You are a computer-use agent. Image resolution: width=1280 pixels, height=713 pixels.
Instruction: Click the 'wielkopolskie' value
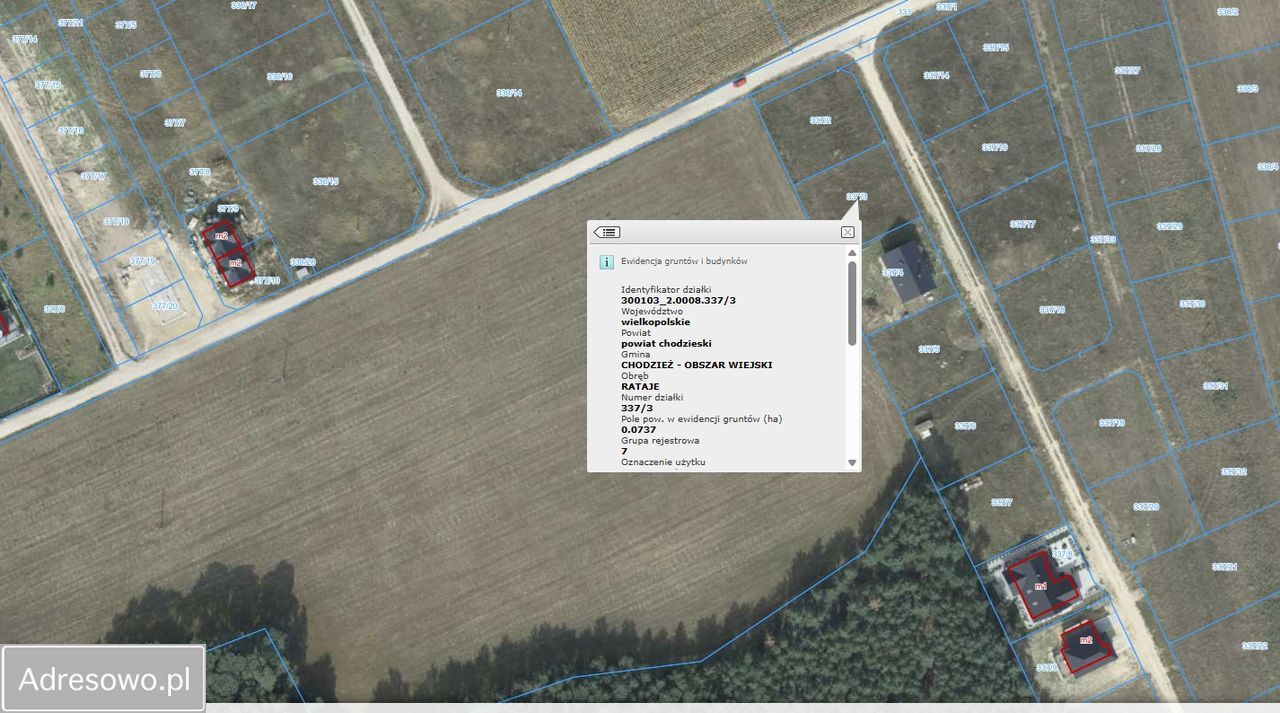pos(655,322)
